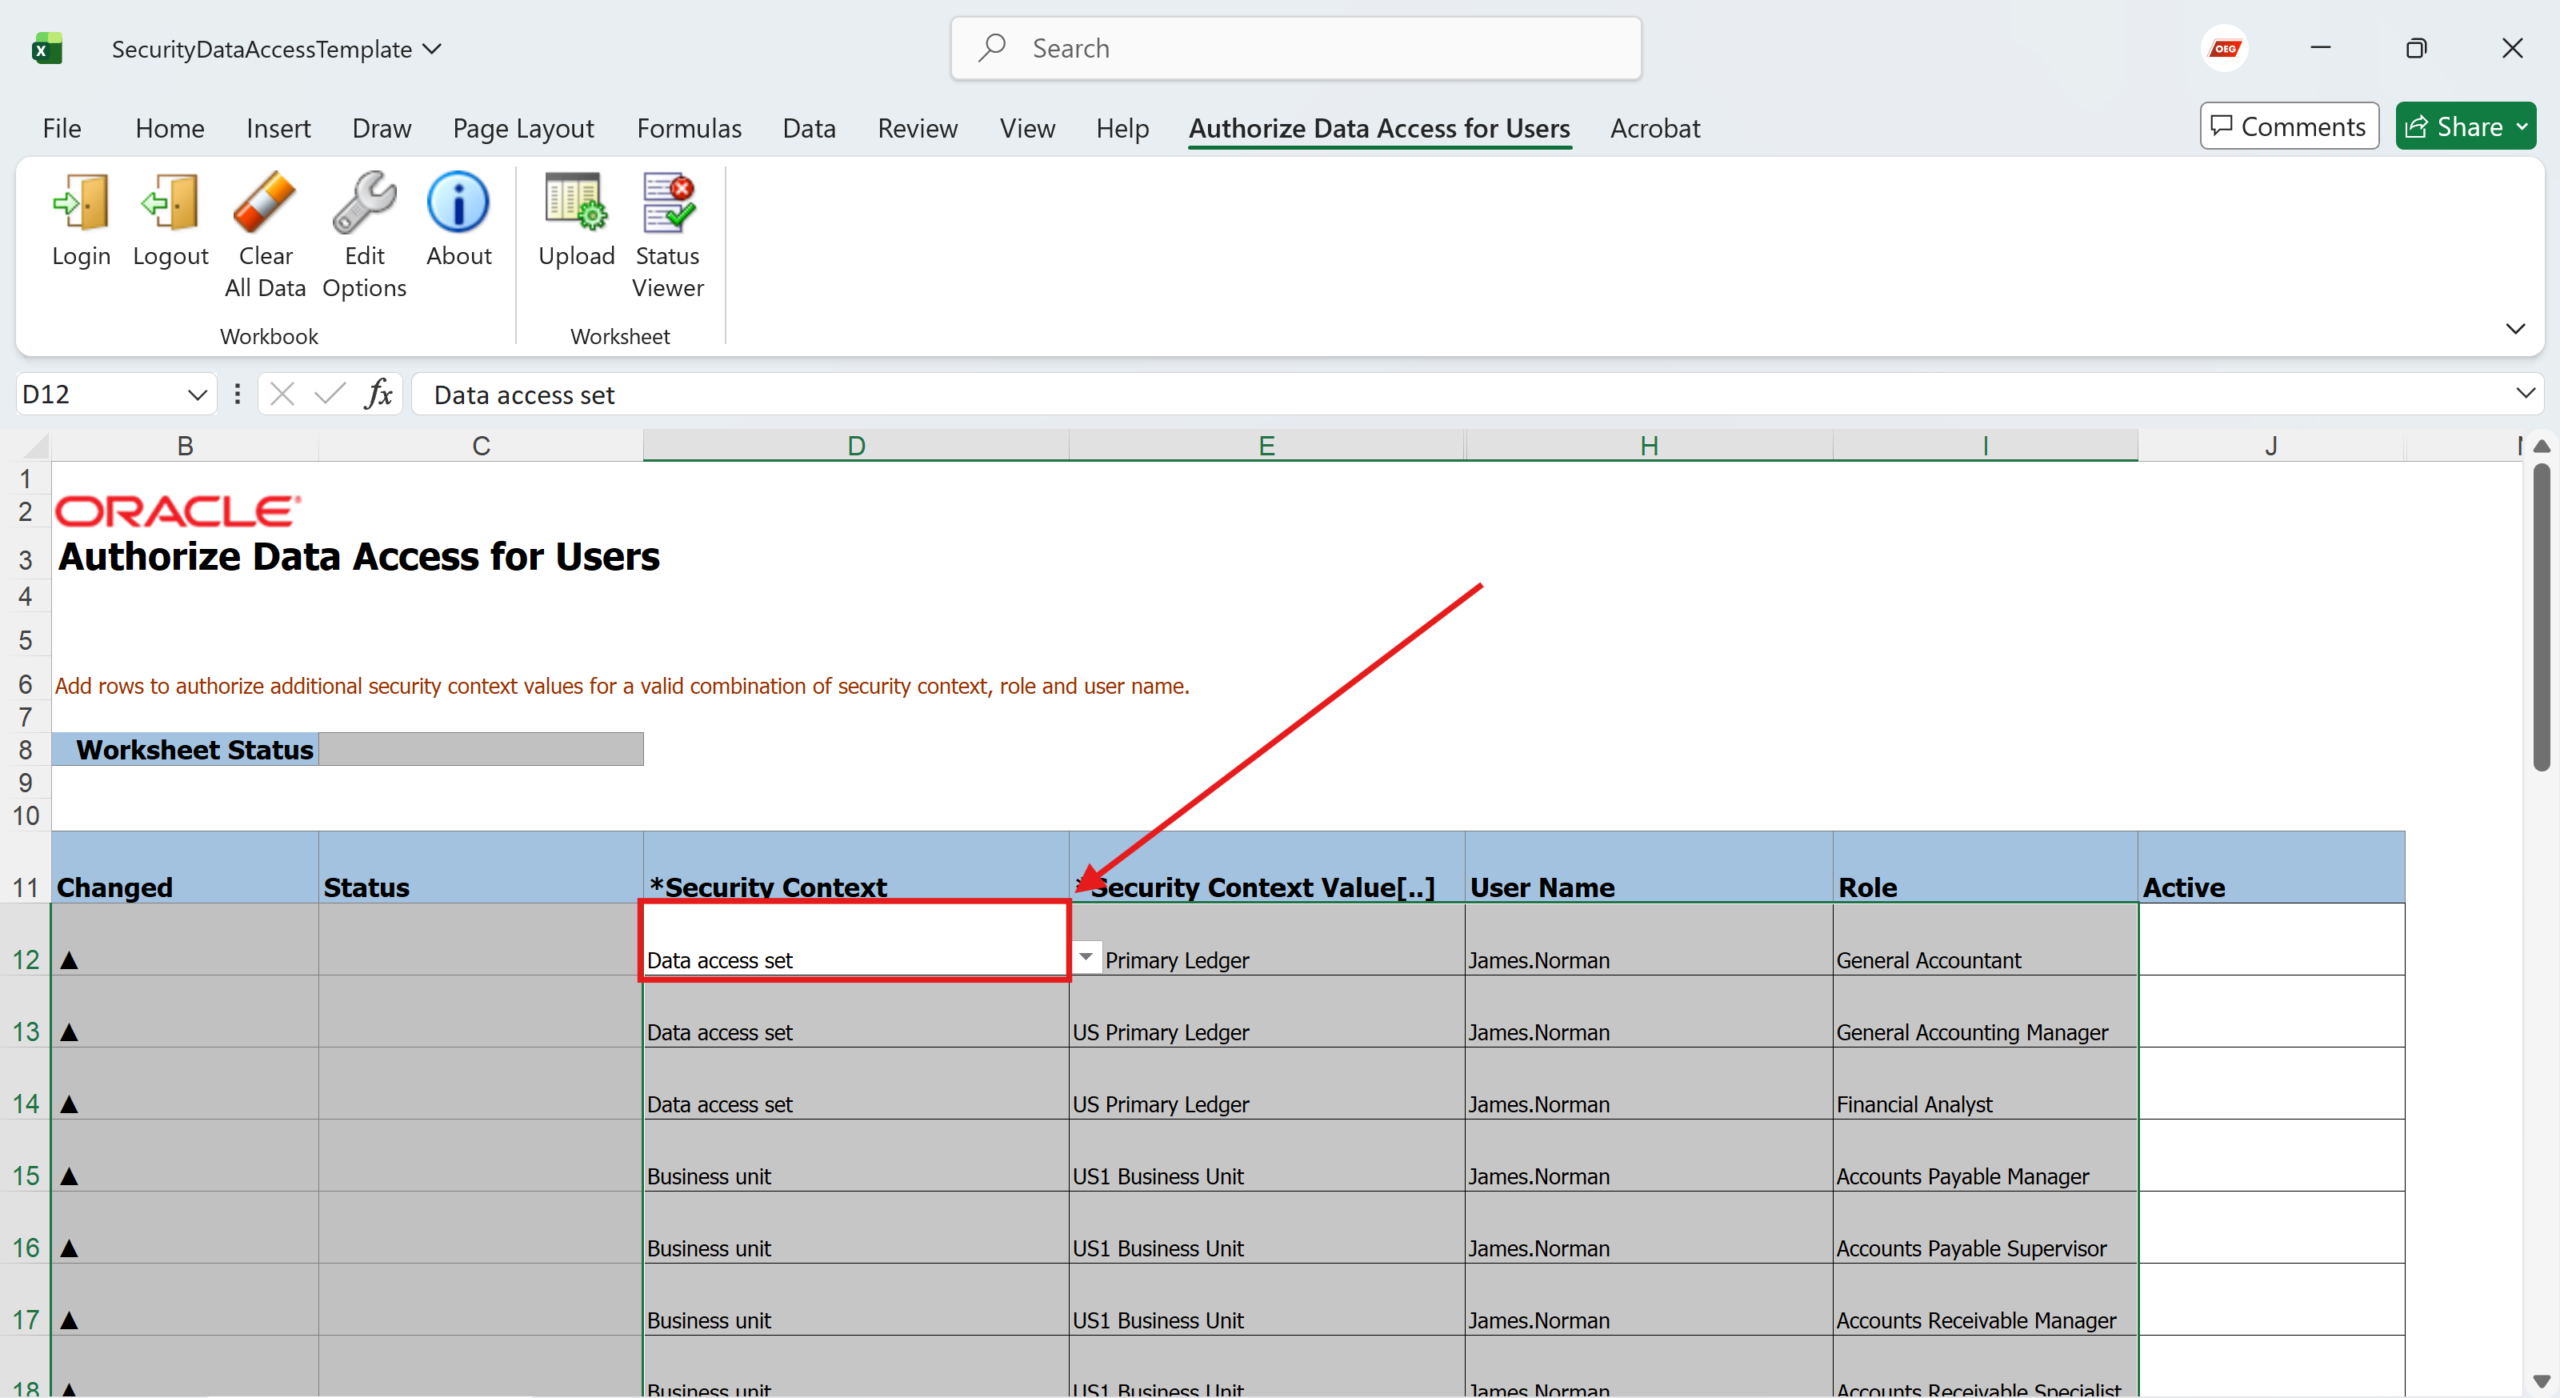The height and width of the screenshot is (1398, 2560).
Task: Open the About info icon
Action: [458, 202]
